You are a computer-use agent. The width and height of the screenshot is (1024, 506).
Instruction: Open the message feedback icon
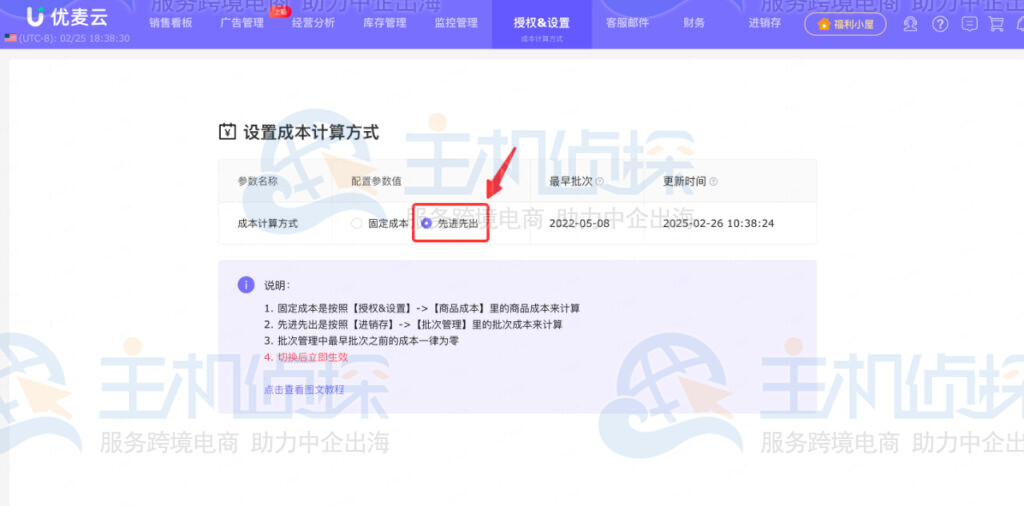click(970, 24)
